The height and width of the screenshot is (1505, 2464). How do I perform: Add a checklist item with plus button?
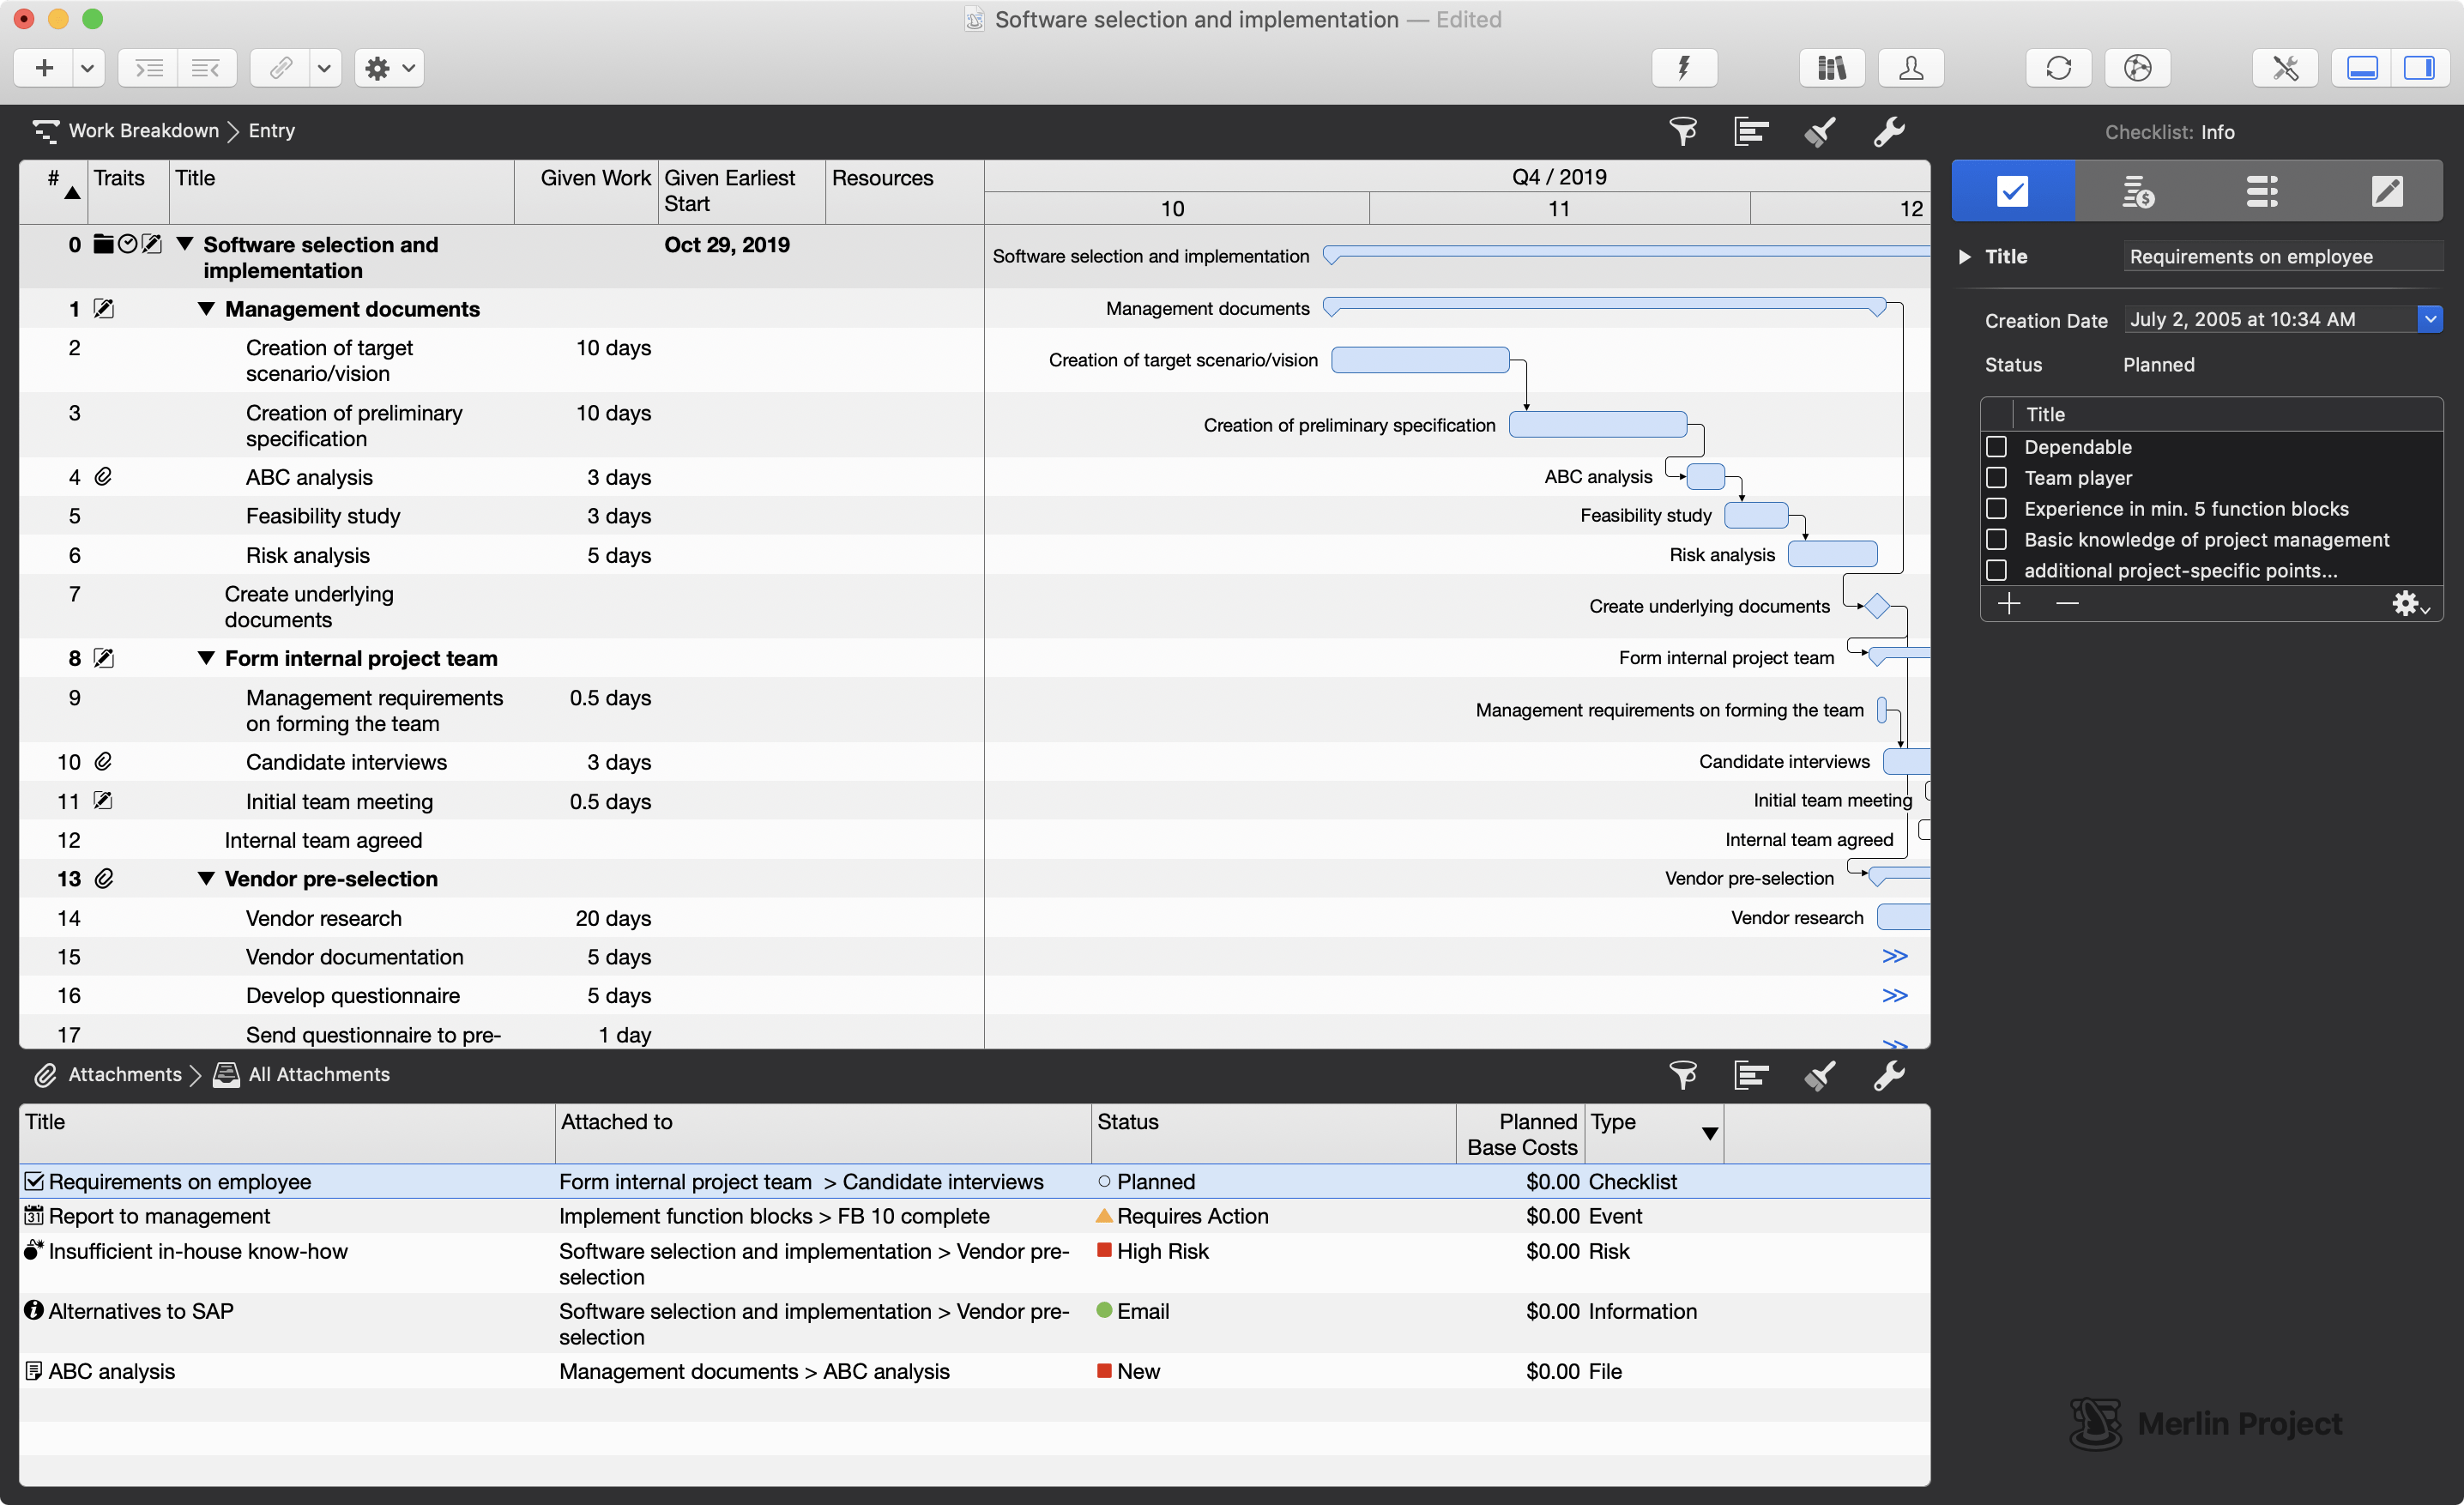pyautogui.click(x=2009, y=603)
